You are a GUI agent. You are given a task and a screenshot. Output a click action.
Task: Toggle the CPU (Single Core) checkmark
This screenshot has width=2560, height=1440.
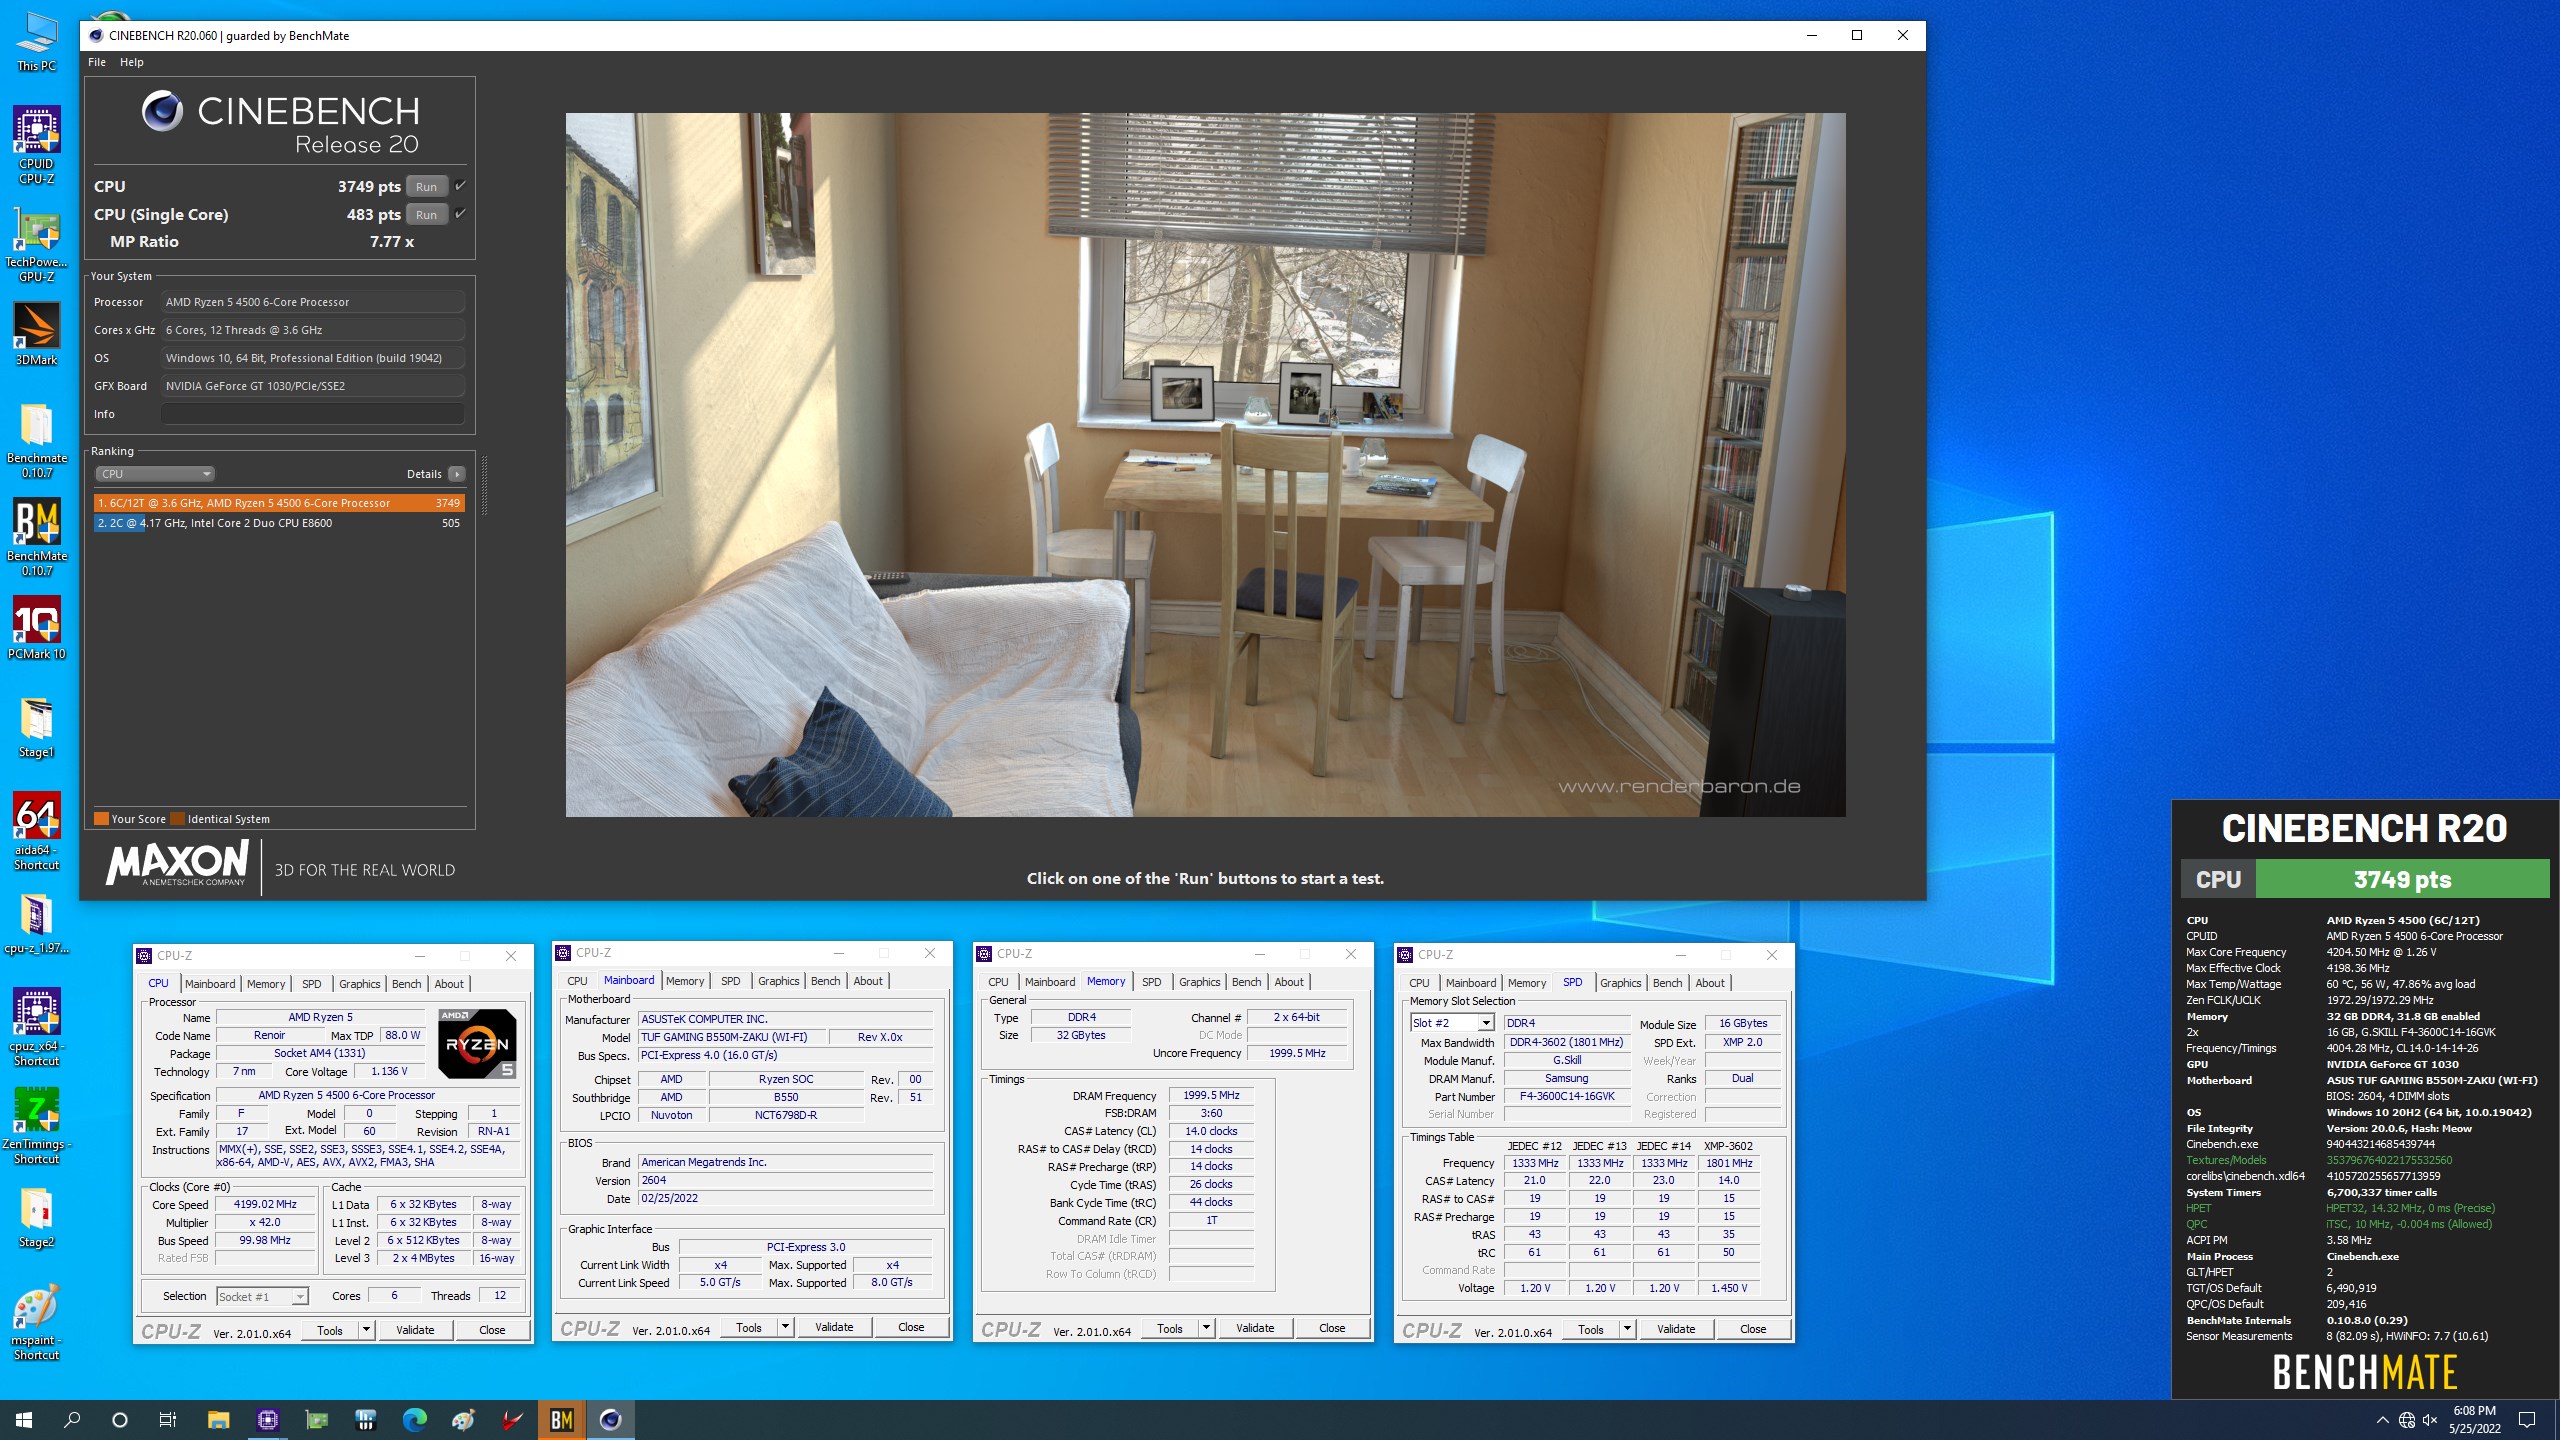coord(460,214)
